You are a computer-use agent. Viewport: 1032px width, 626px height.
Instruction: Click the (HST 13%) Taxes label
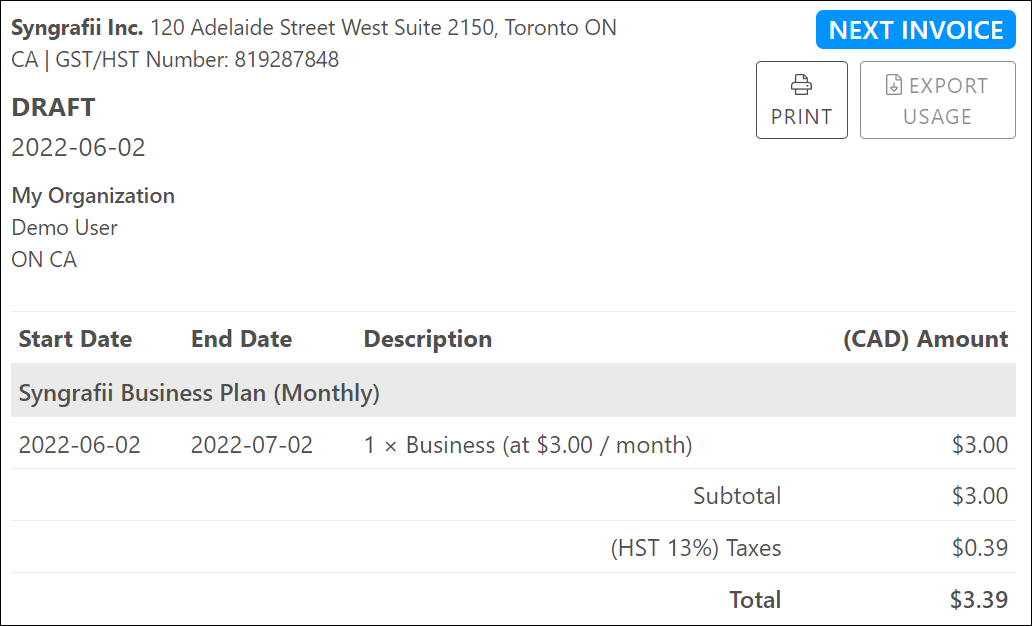click(x=695, y=548)
